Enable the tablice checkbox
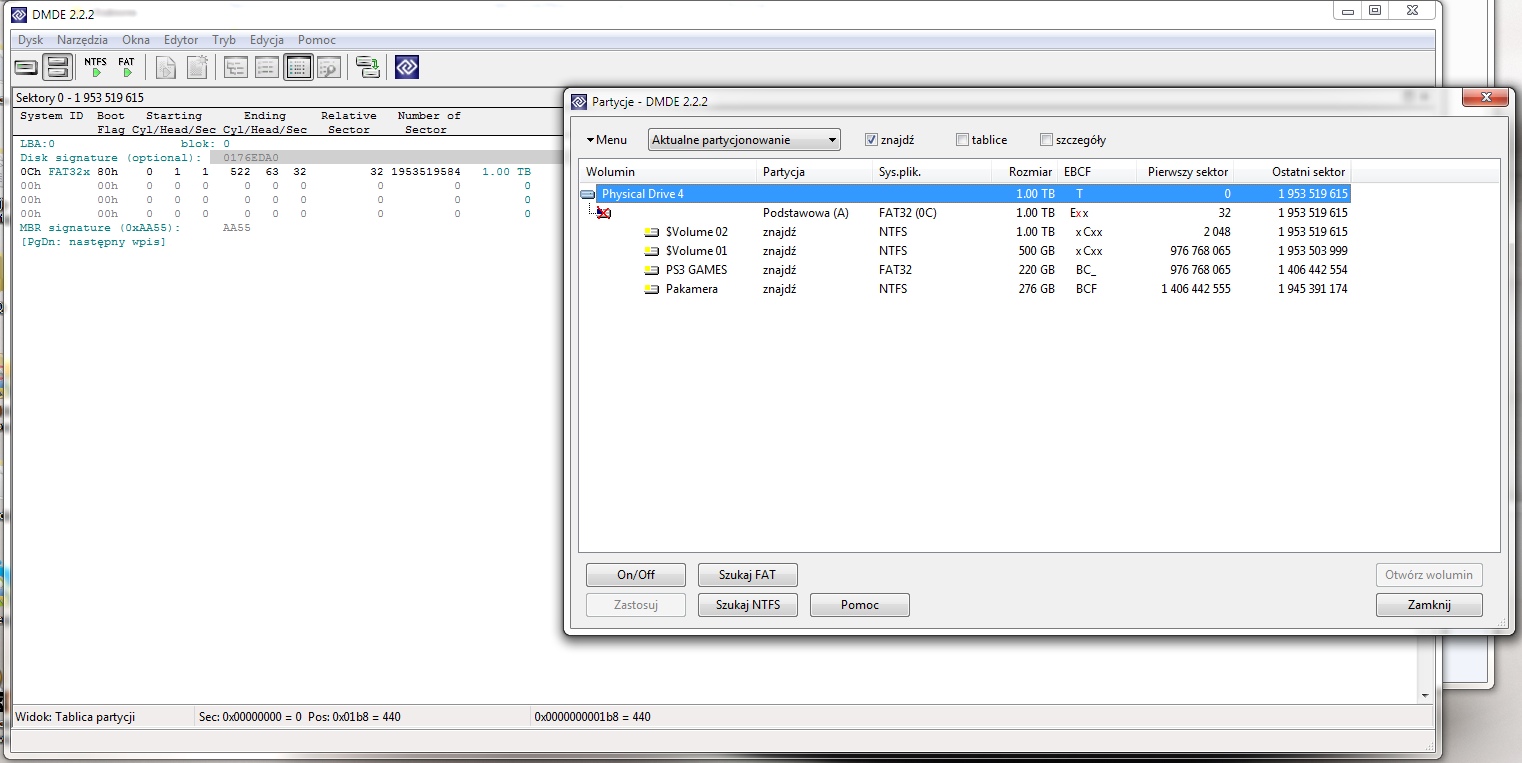Viewport: 1522px width, 763px height. coord(962,140)
